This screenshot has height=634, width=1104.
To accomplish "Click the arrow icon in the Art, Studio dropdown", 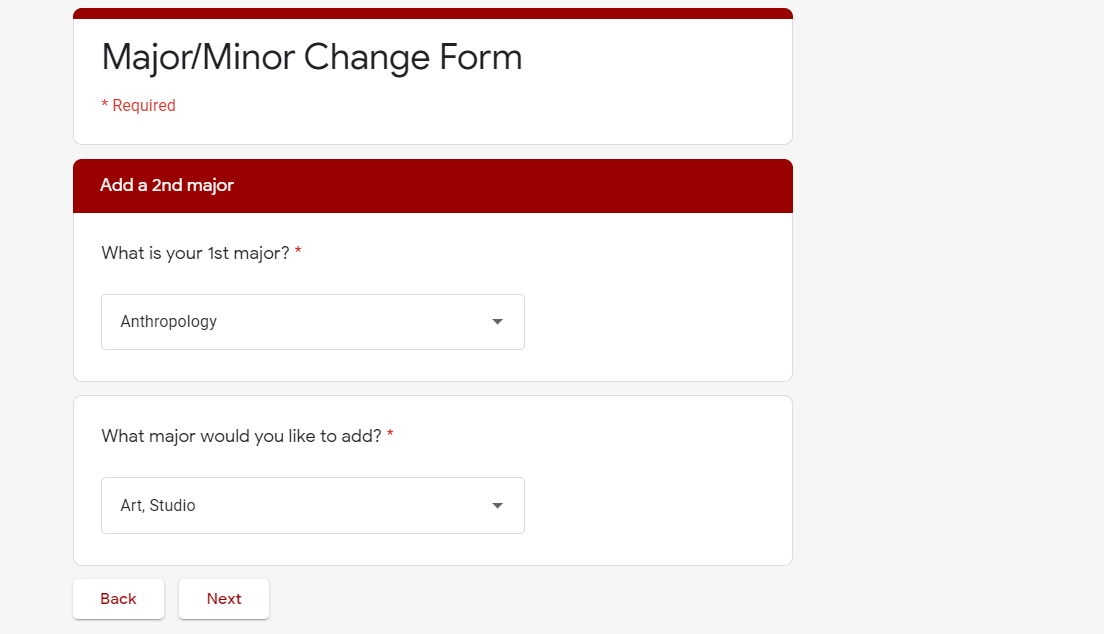I will coord(497,506).
